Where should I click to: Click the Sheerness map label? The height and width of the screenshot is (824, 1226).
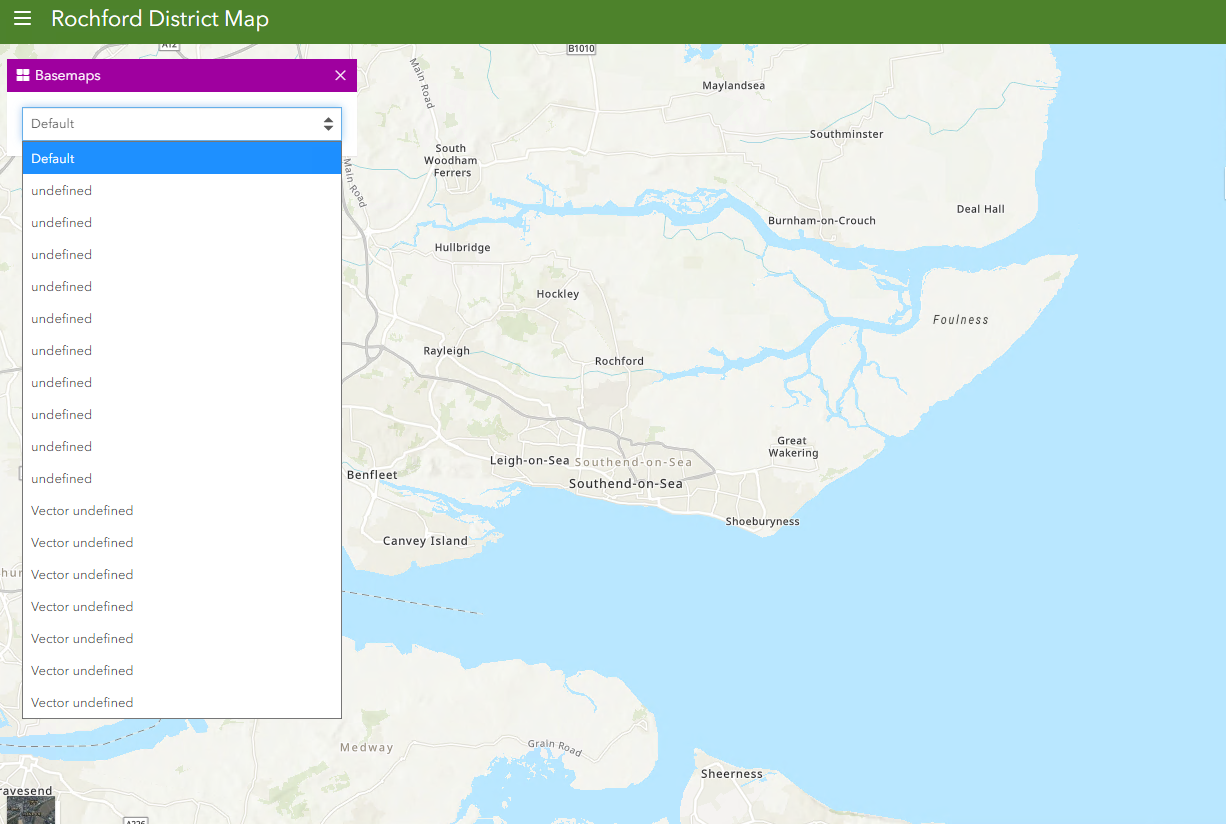pos(732,774)
